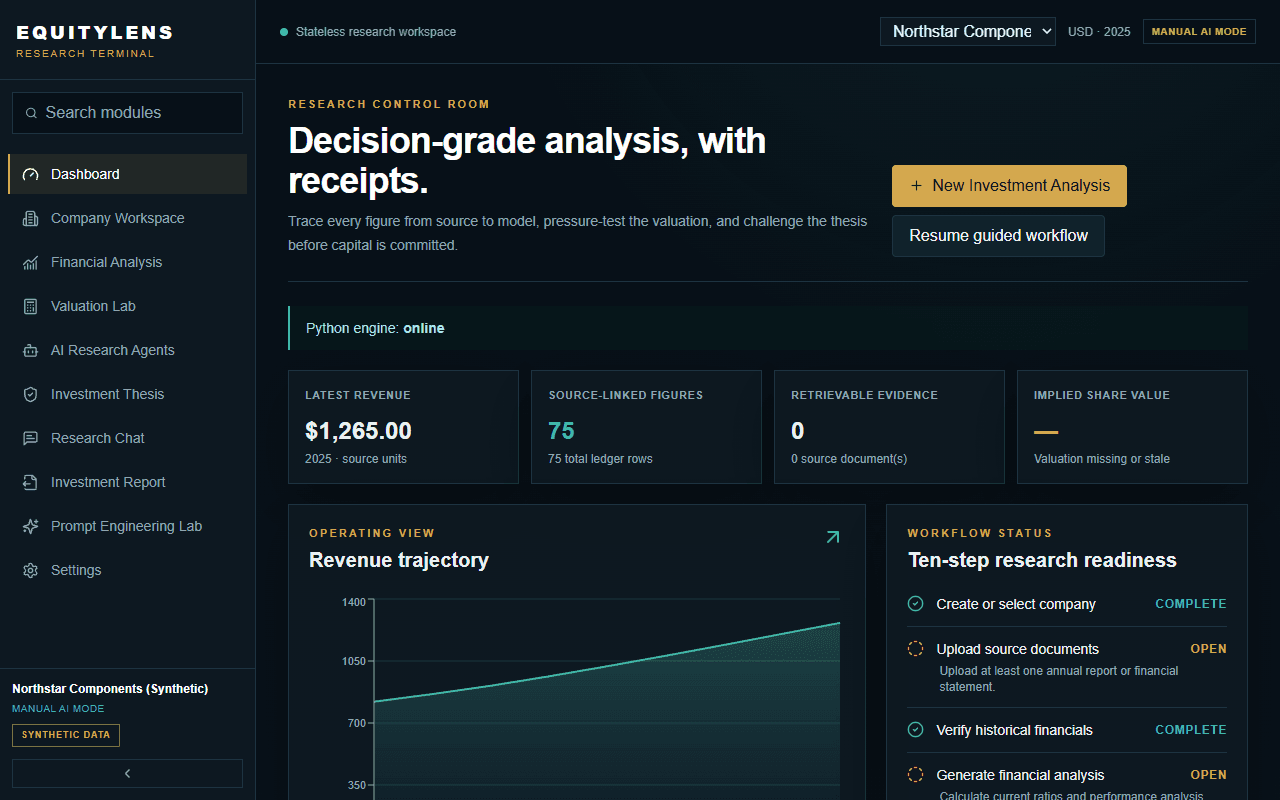Go to Company Workspace
The image size is (1280, 800).
(127, 218)
